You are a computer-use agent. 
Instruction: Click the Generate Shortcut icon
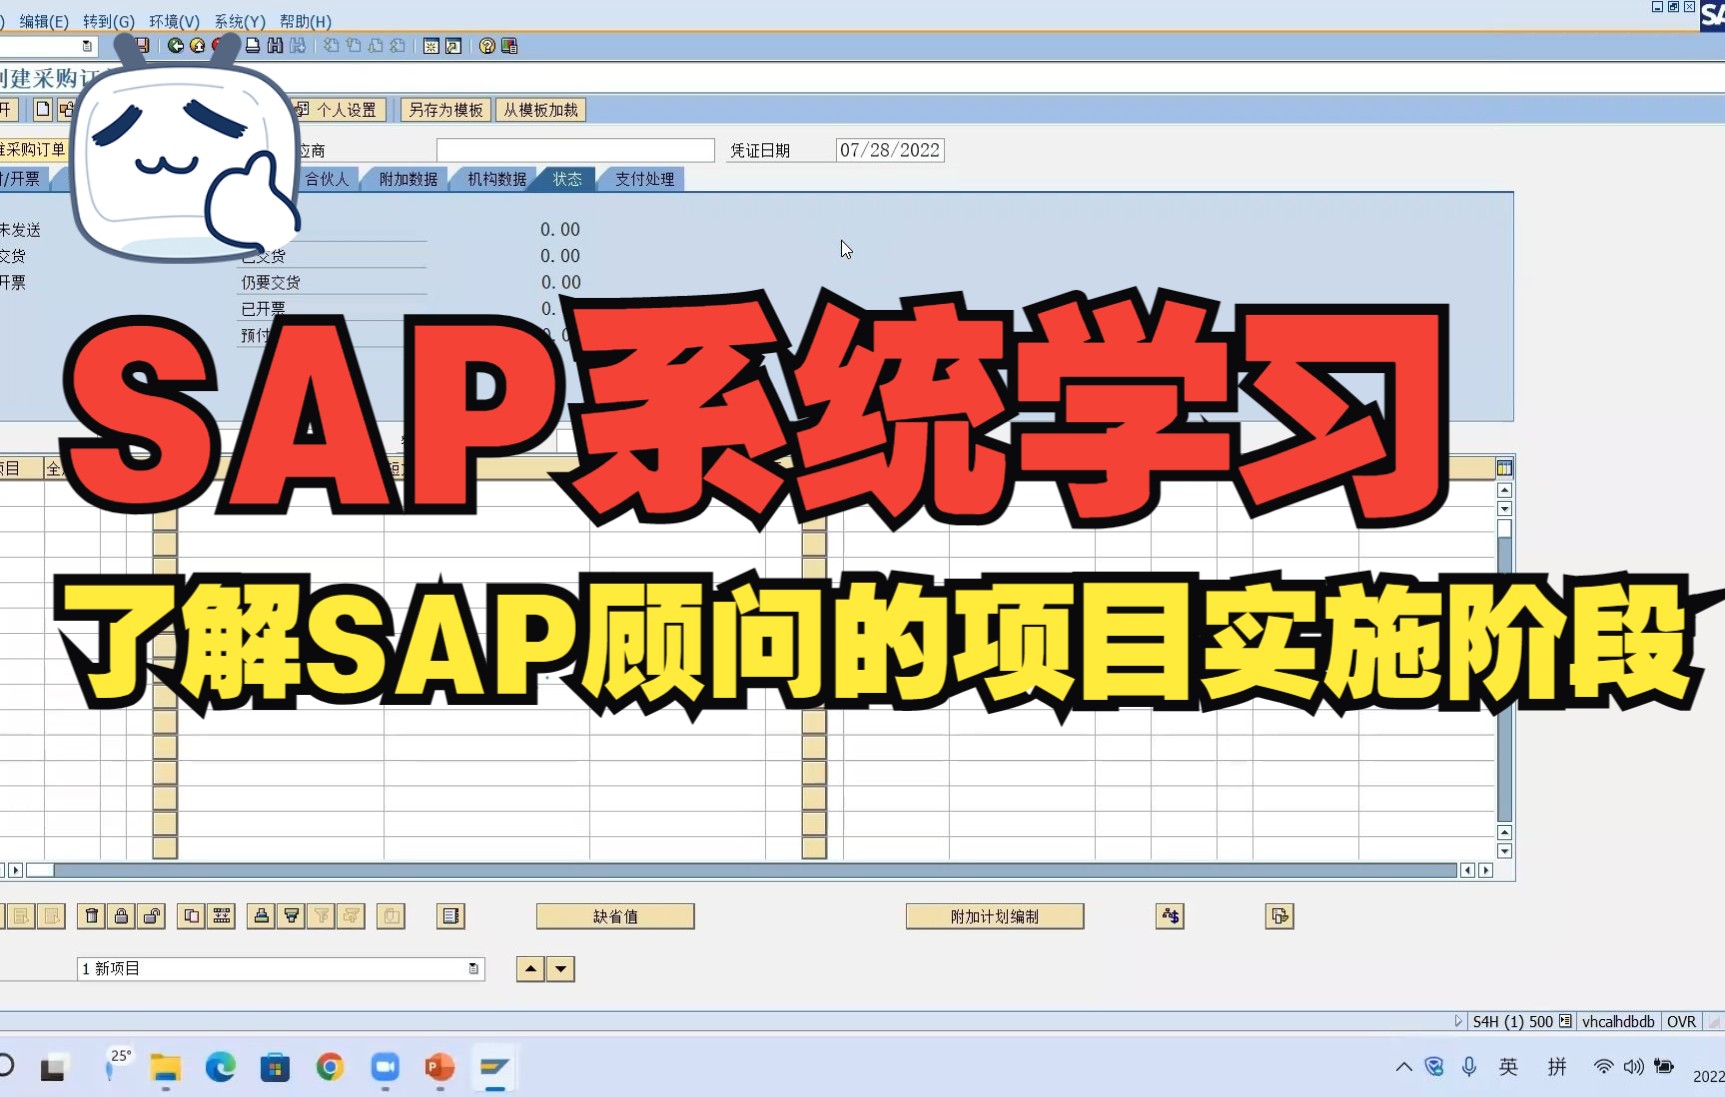point(453,46)
